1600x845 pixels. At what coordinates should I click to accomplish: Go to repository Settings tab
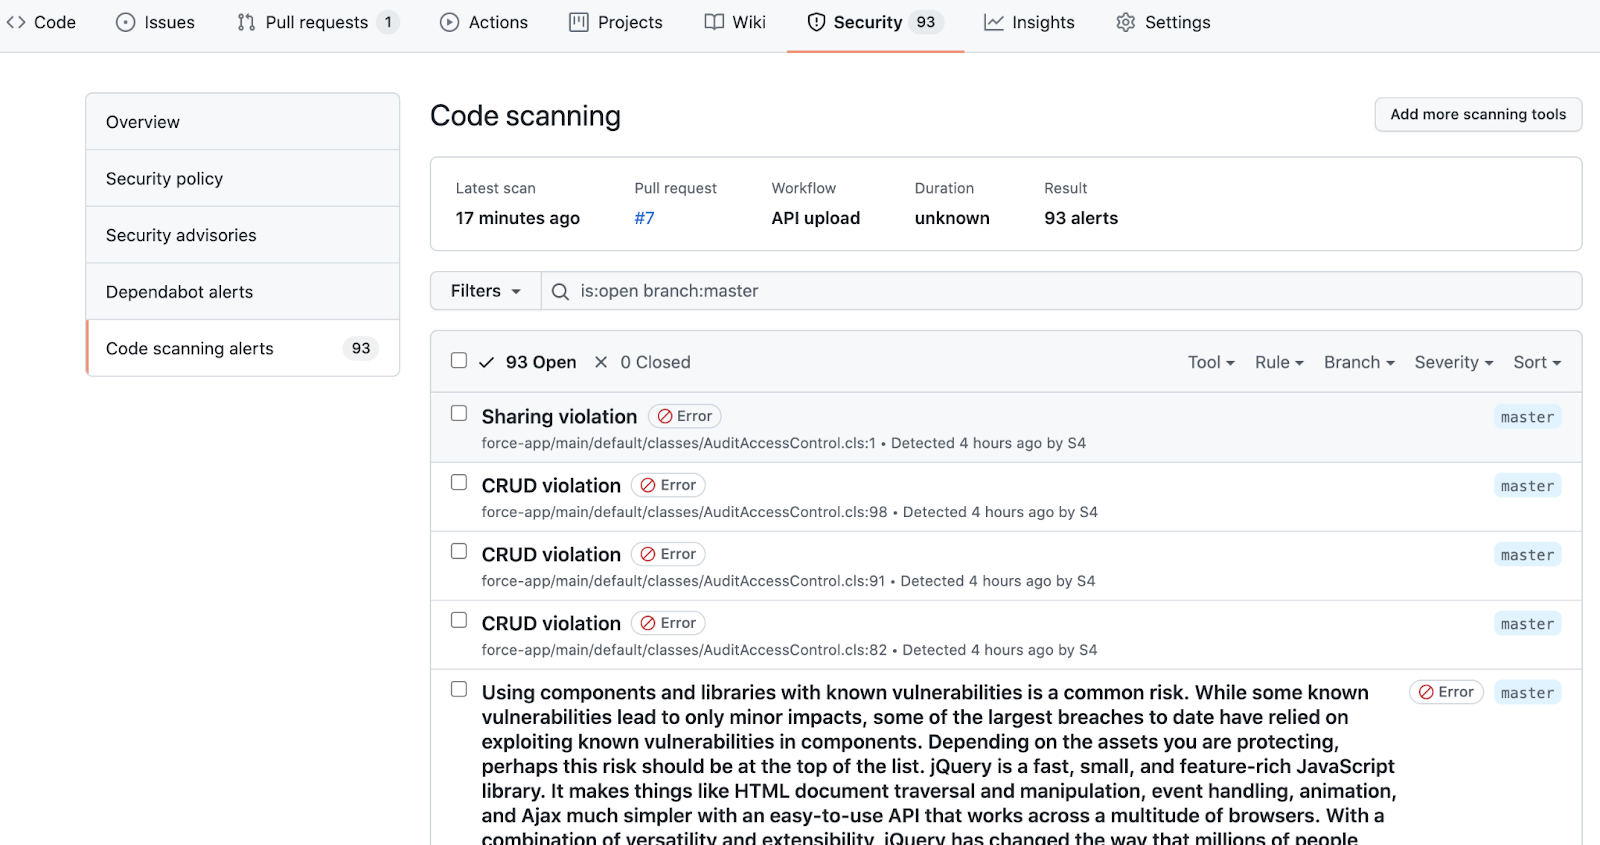click(1163, 22)
